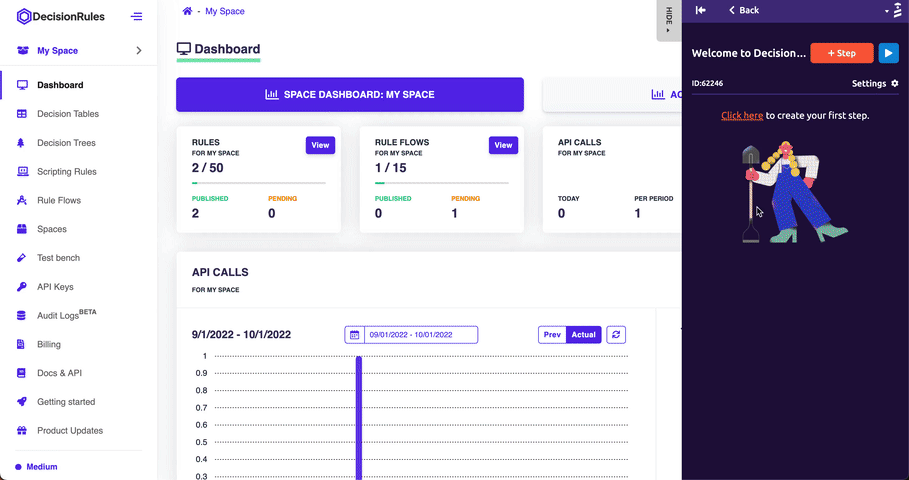
Task: Click the Decision Tables grid icon
Action: click(21, 114)
